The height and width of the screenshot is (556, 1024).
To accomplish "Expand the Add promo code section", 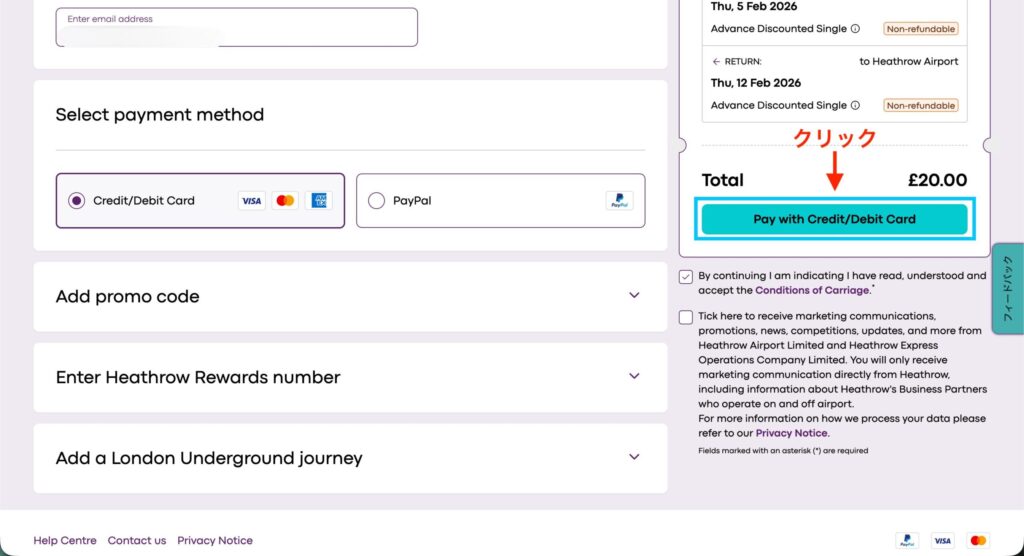I will (x=633, y=296).
